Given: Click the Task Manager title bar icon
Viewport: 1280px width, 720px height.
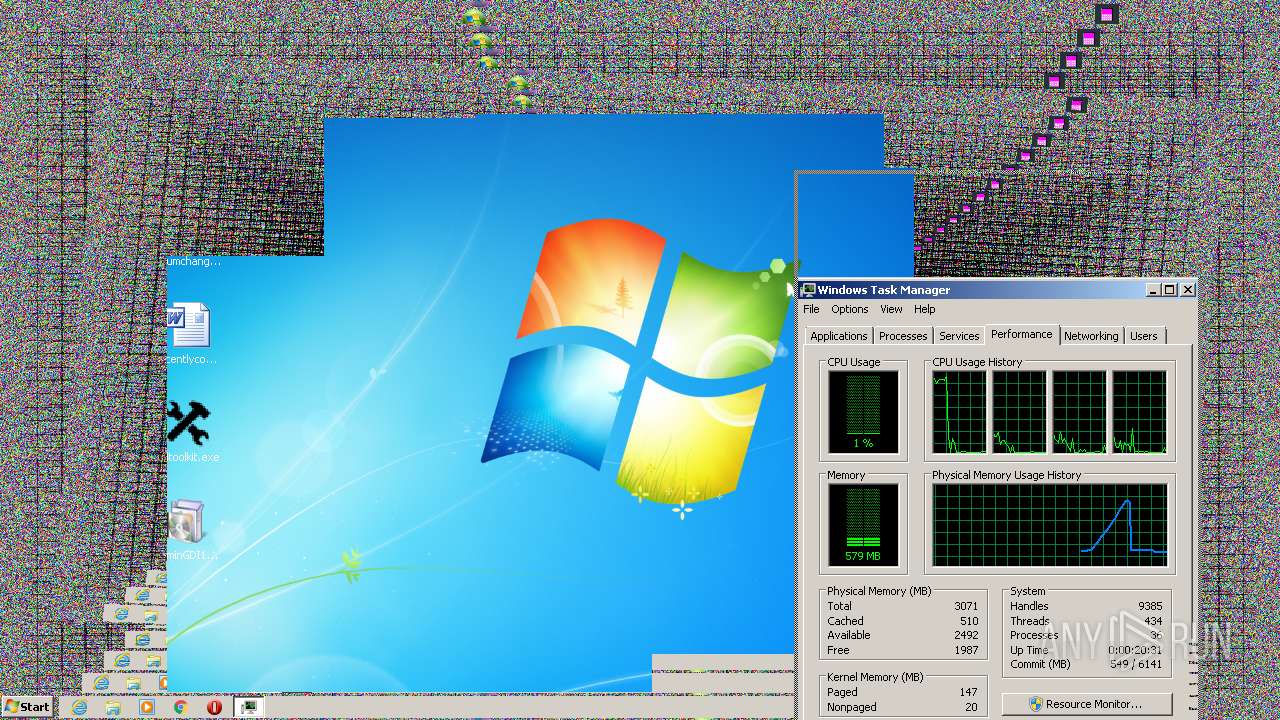Looking at the screenshot, I should click(808, 290).
